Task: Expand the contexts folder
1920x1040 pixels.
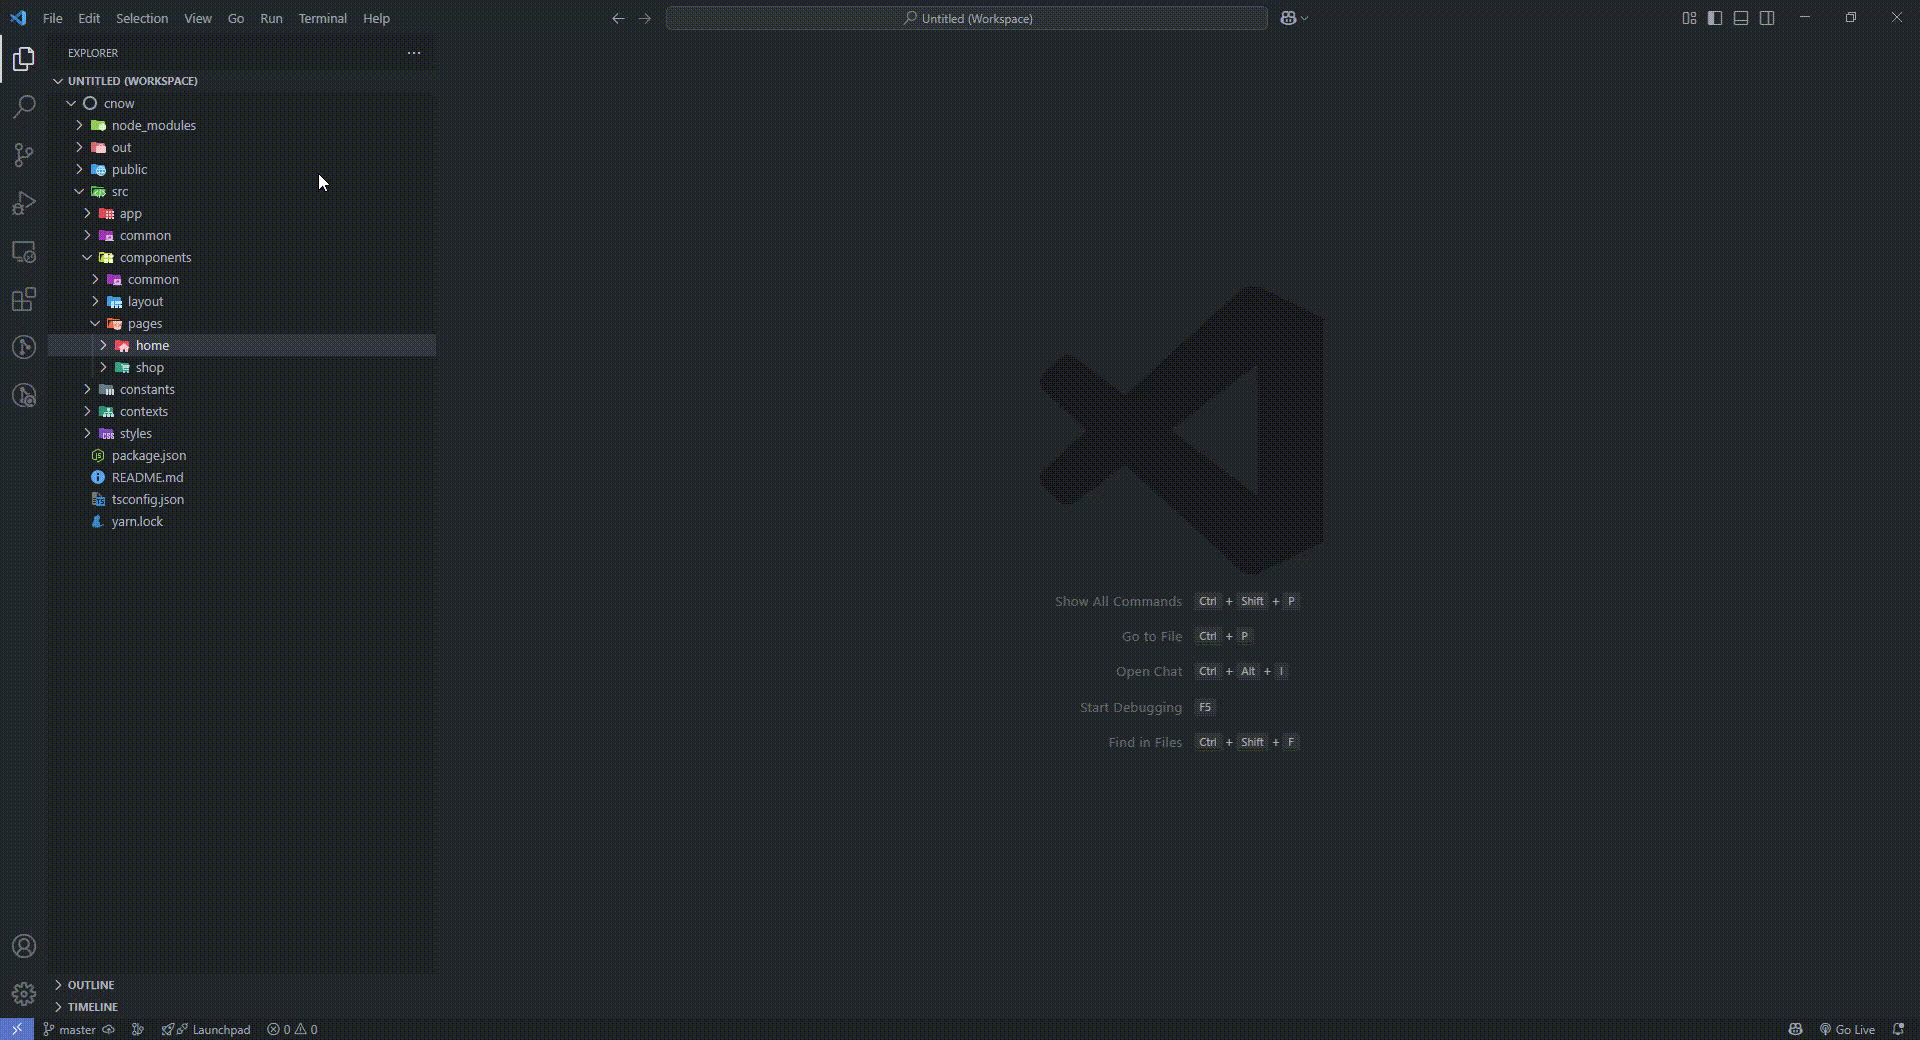Action: pyautogui.click(x=242, y=411)
